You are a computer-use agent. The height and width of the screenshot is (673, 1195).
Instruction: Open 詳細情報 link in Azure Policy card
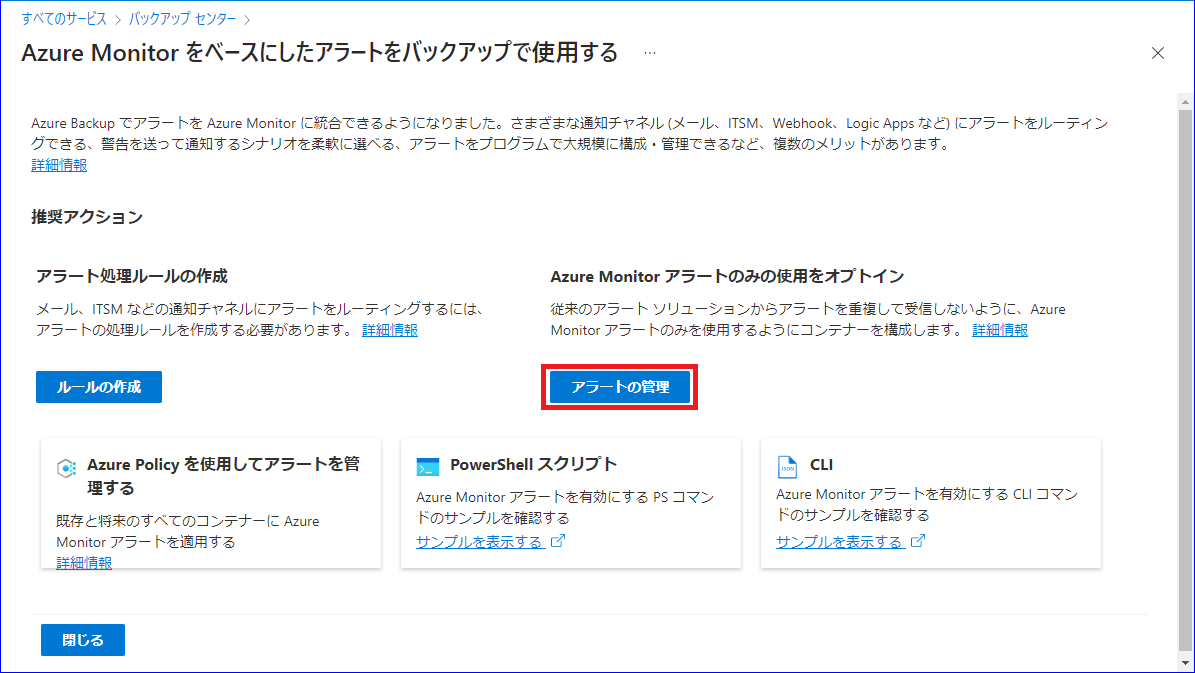pos(84,562)
